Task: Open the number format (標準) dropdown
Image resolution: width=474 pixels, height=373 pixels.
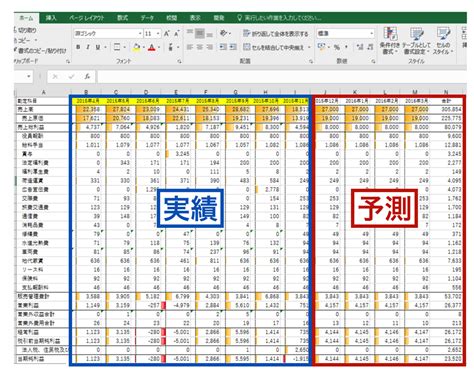Action: coord(371,33)
